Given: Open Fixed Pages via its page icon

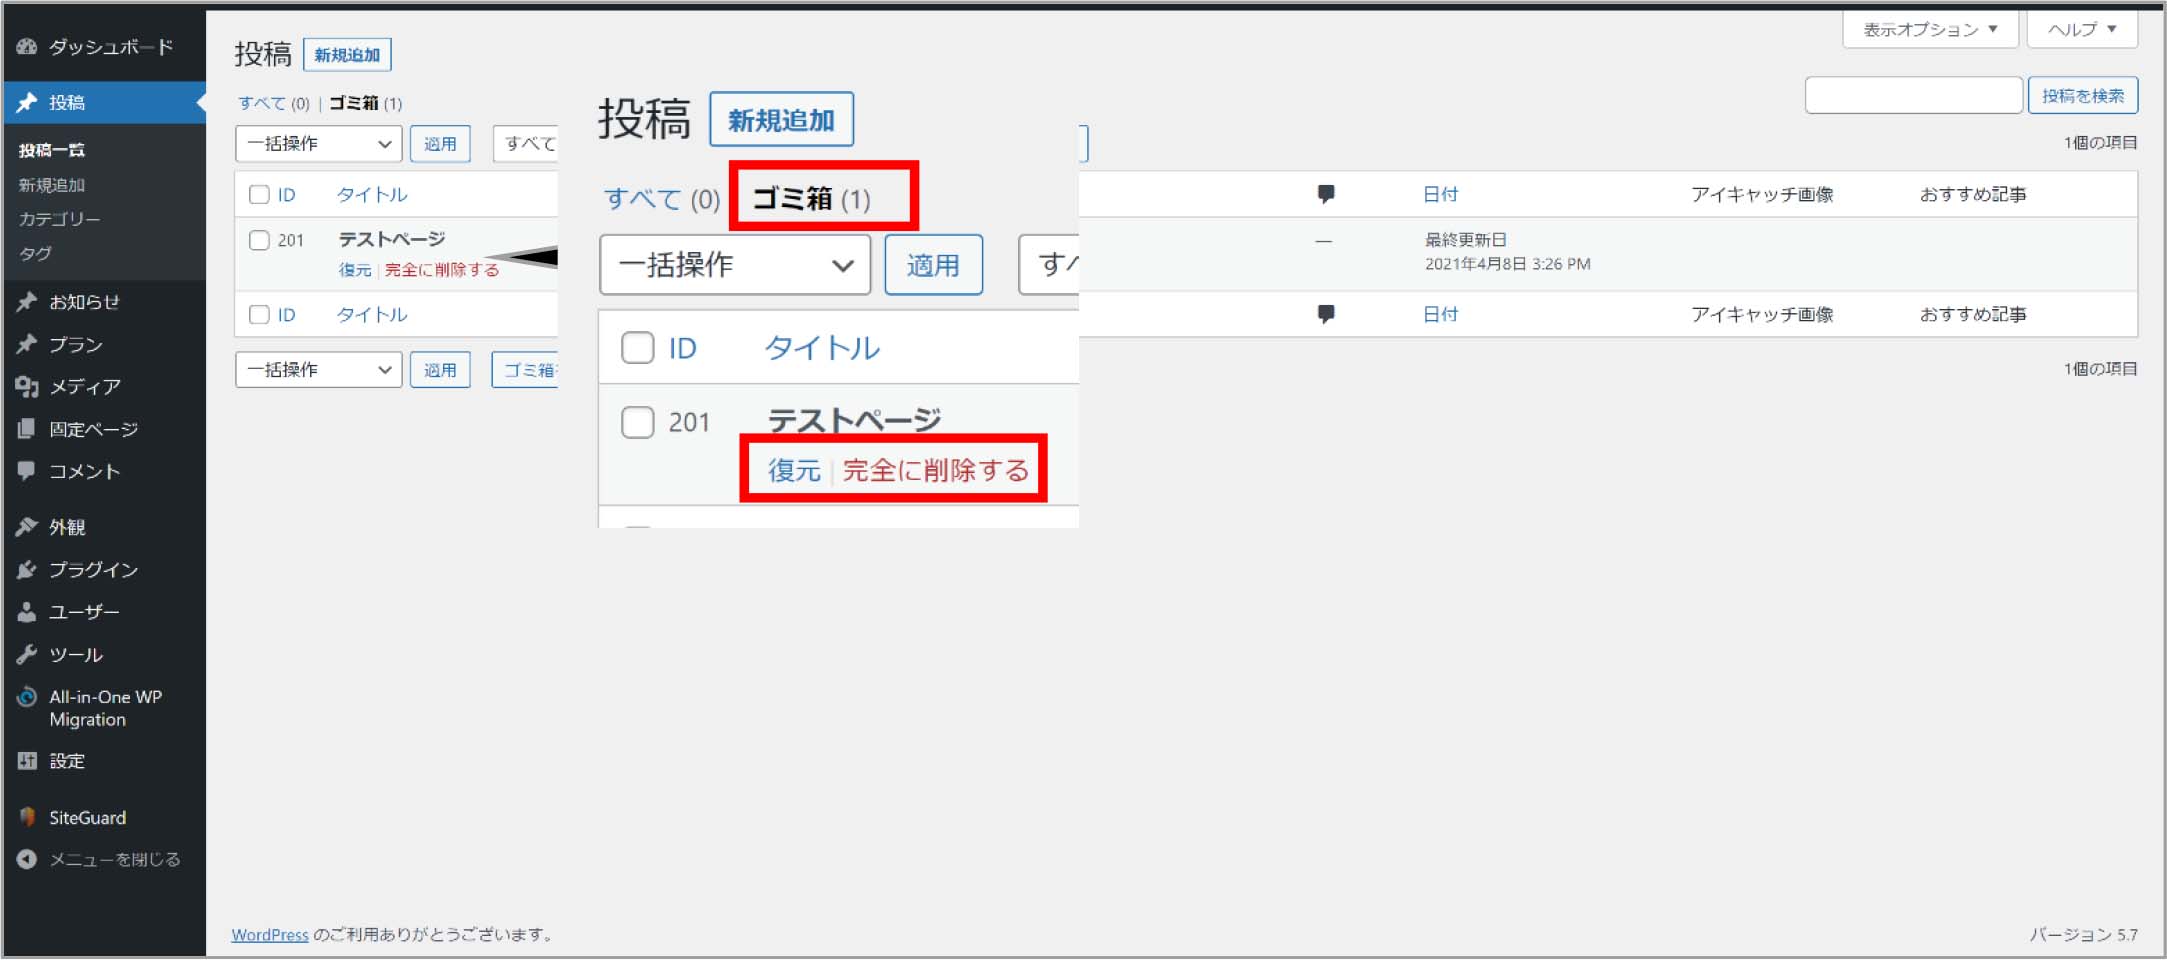Looking at the screenshot, I should (x=27, y=429).
